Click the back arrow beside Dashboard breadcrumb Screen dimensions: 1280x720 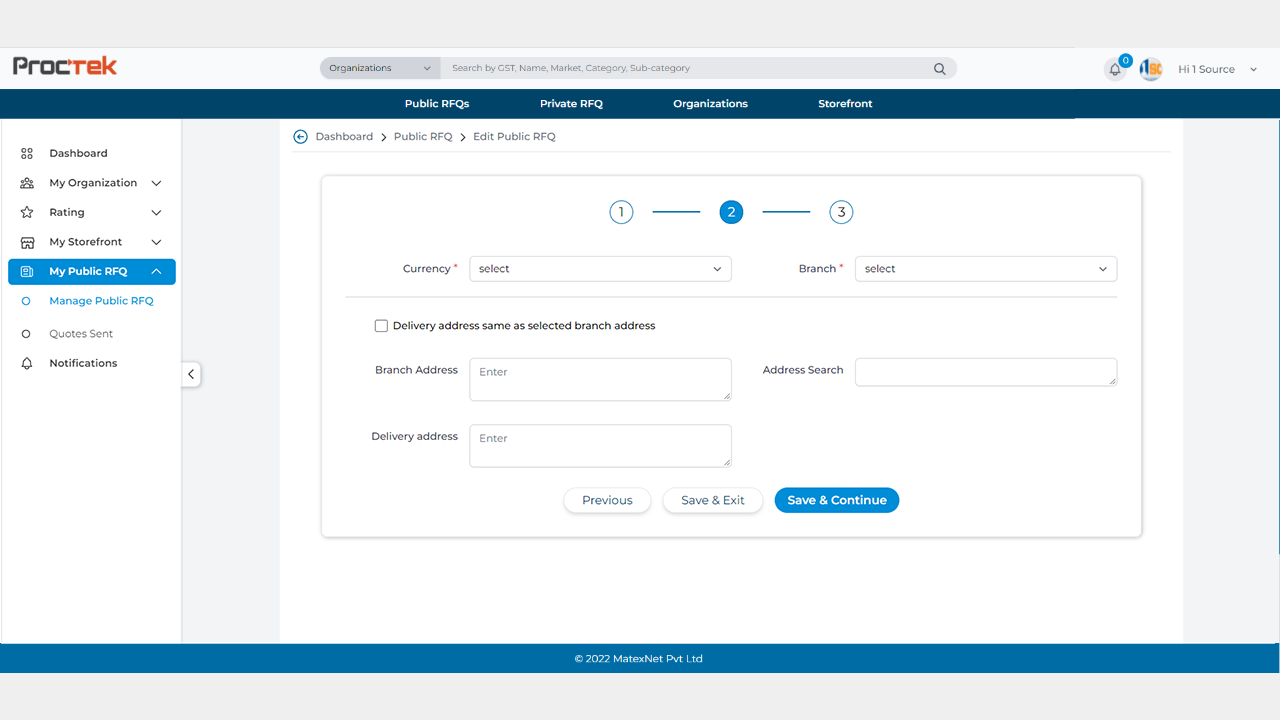[300, 137]
